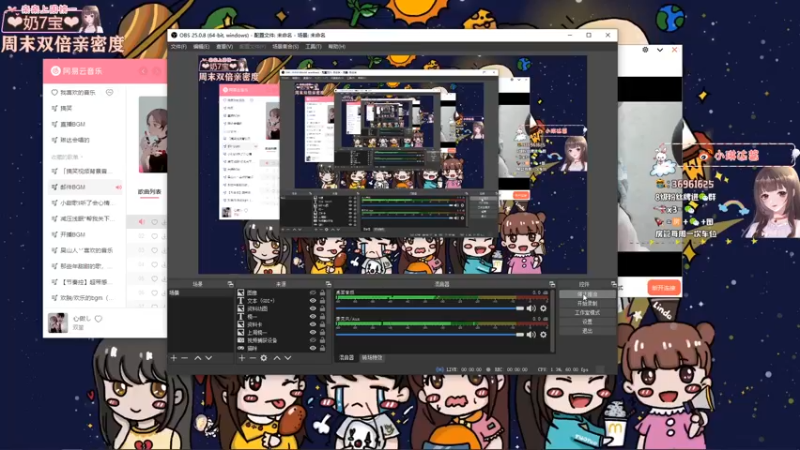Toggle the lock on the 视频捕获设备 source
The image size is (800, 450).
click(x=322, y=340)
